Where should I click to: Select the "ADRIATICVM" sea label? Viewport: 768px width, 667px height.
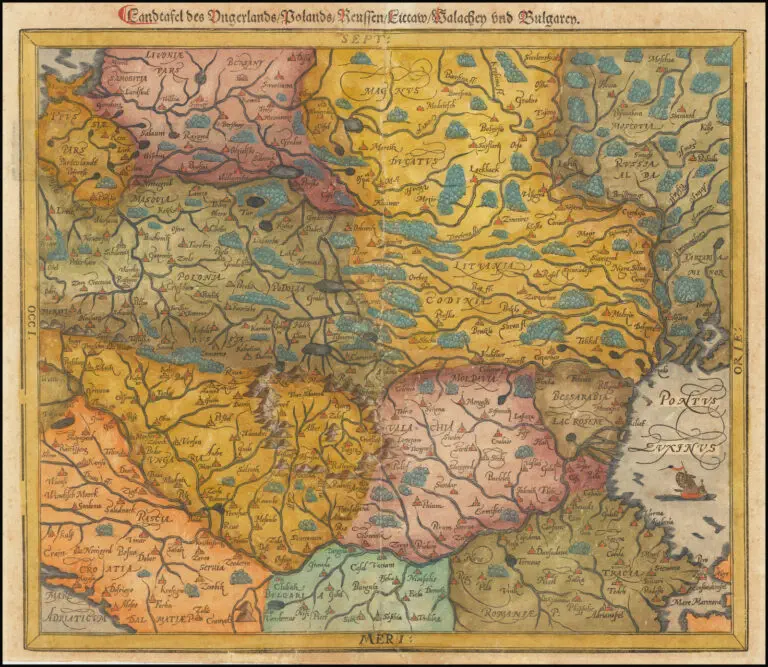tap(73, 617)
